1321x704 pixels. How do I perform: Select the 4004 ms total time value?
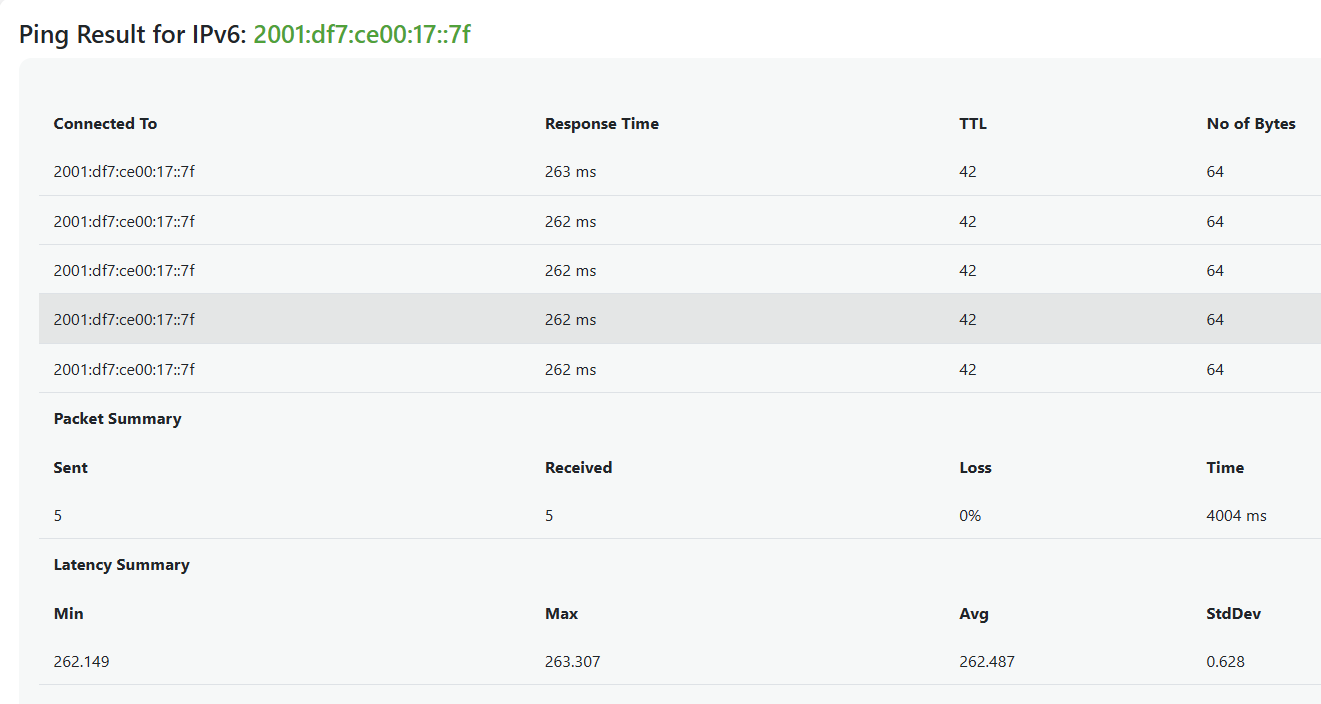pyautogui.click(x=1237, y=516)
